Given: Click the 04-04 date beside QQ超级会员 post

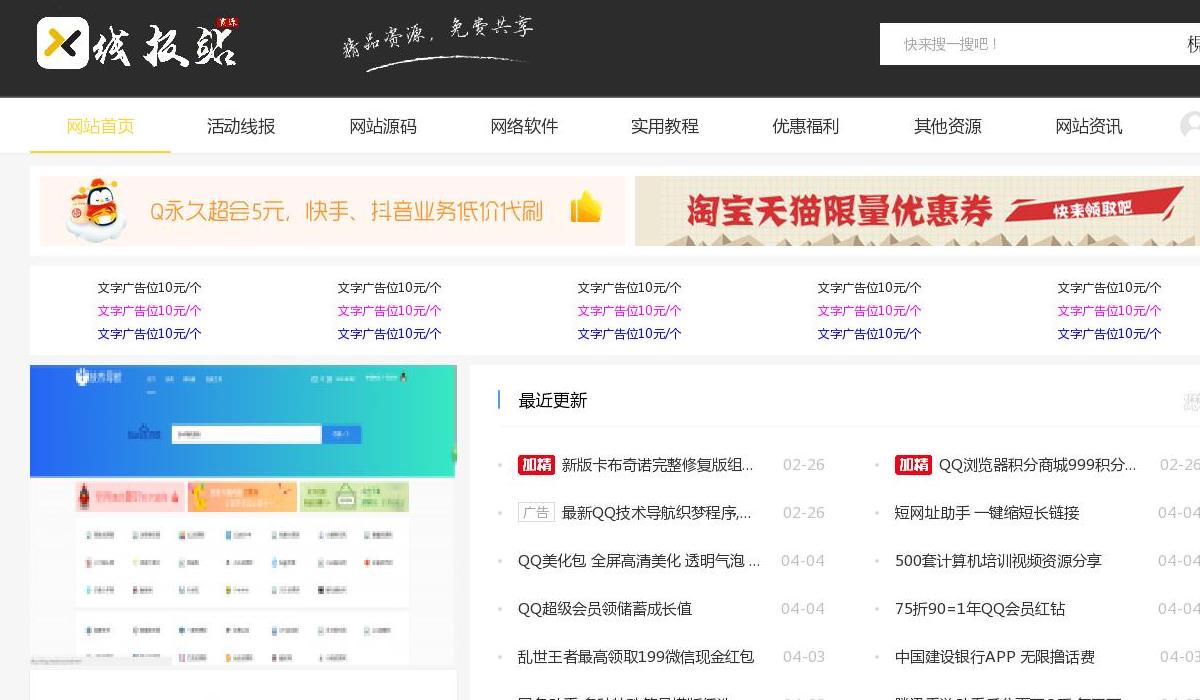Looking at the screenshot, I should [x=803, y=609].
